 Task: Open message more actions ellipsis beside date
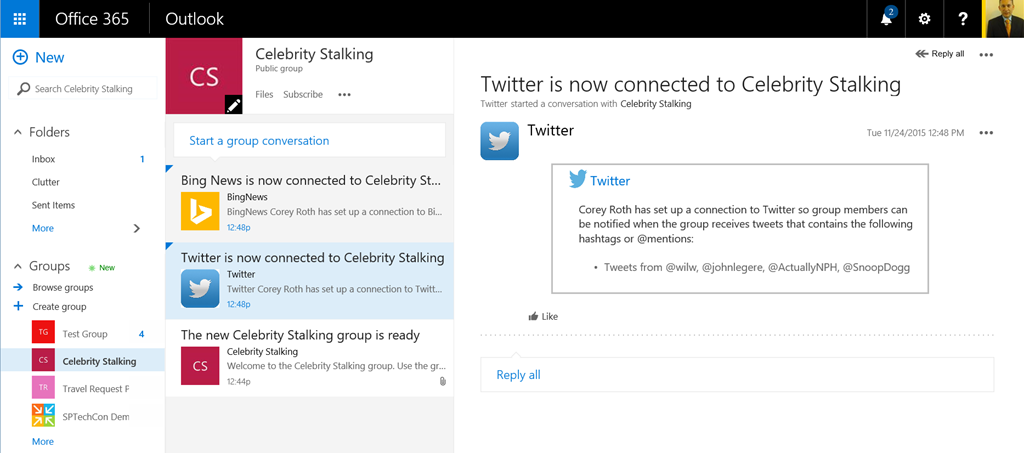(x=986, y=133)
